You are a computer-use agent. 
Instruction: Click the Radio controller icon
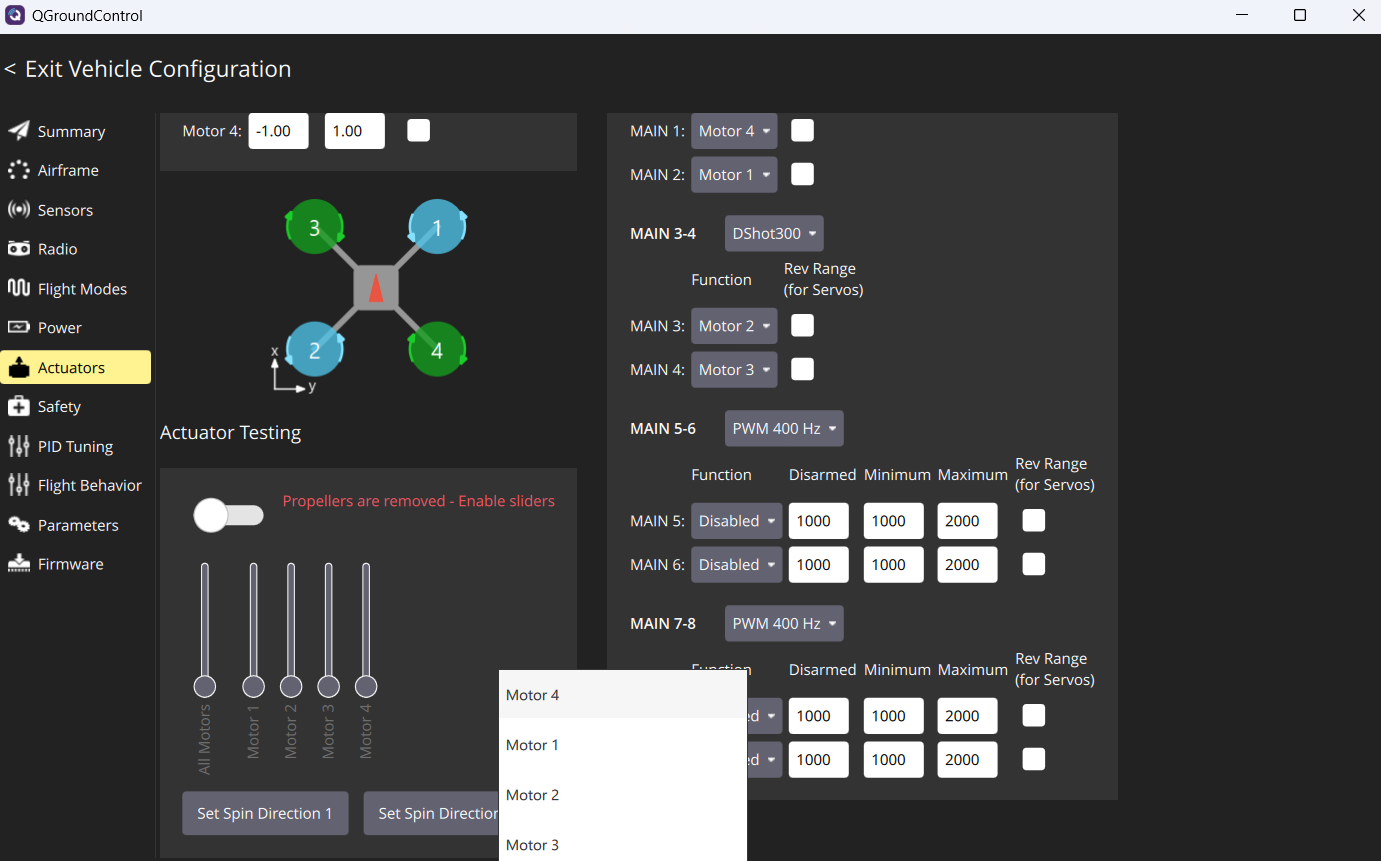coord(19,249)
